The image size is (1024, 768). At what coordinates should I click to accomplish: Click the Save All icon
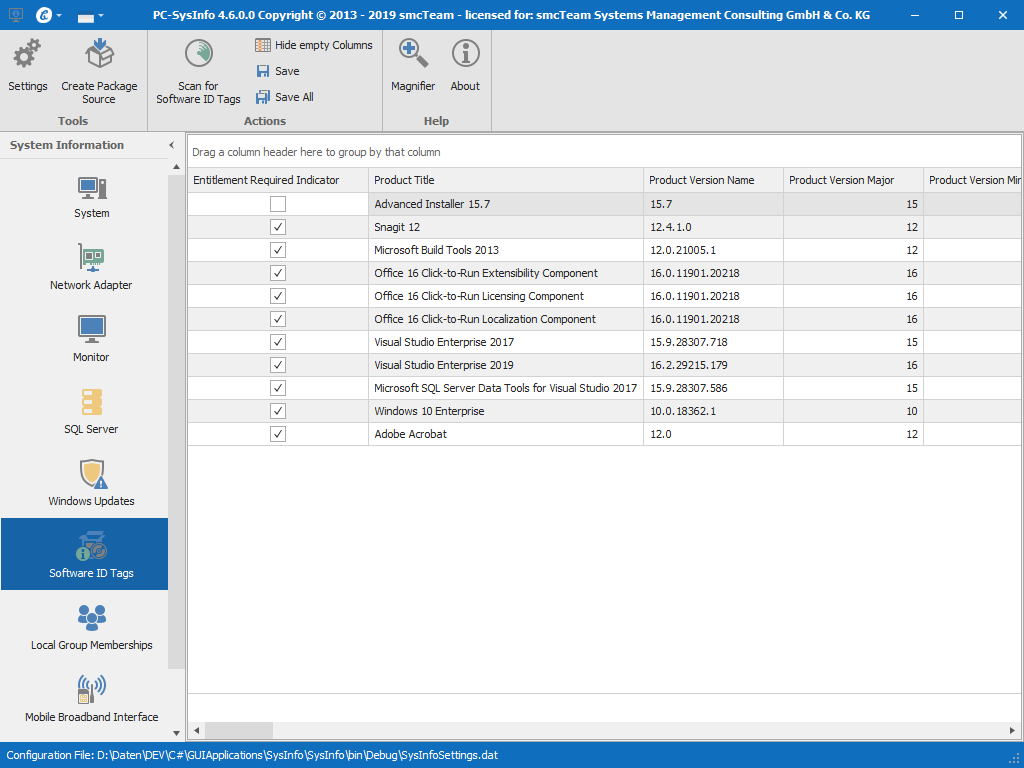pos(263,97)
